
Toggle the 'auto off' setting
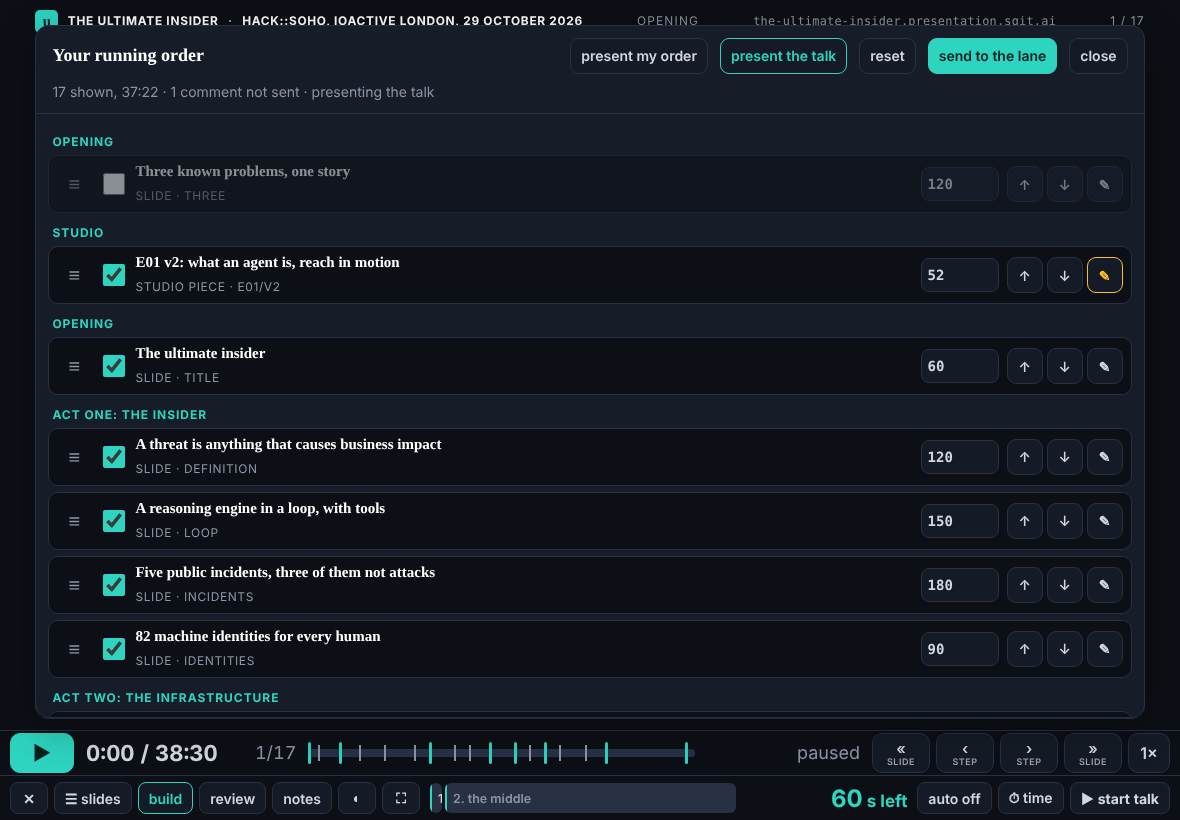coord(954,798)
